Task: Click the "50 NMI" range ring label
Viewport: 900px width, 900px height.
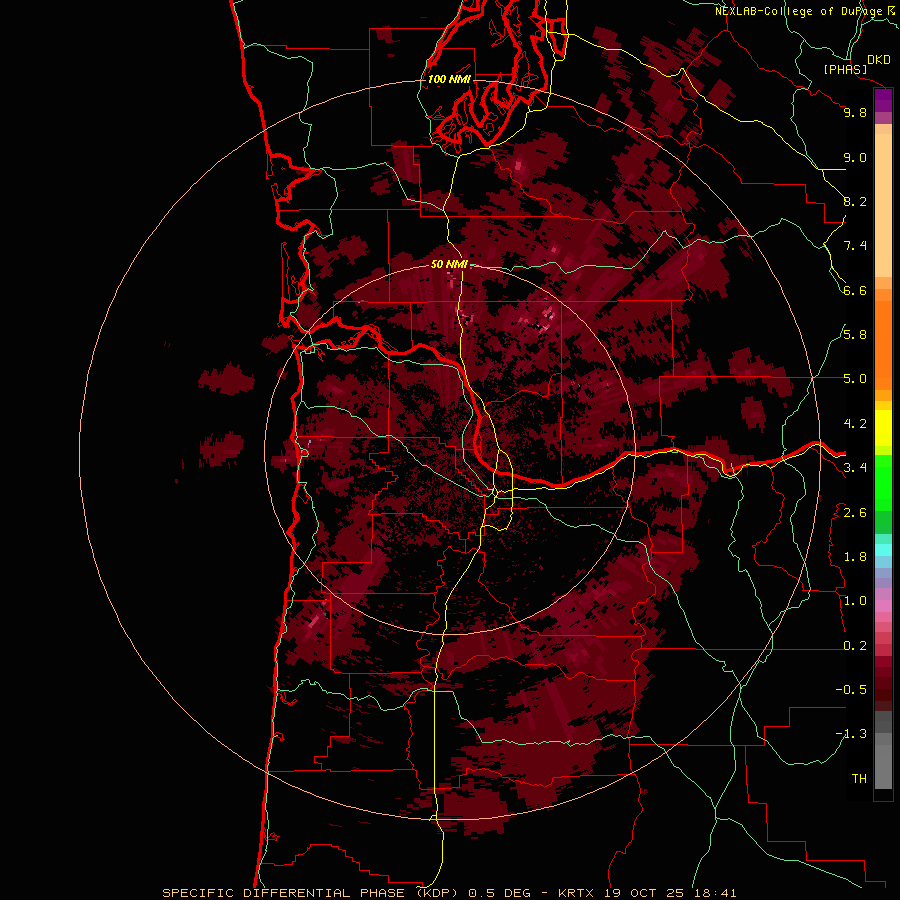Action: click(x=449, y=264)
